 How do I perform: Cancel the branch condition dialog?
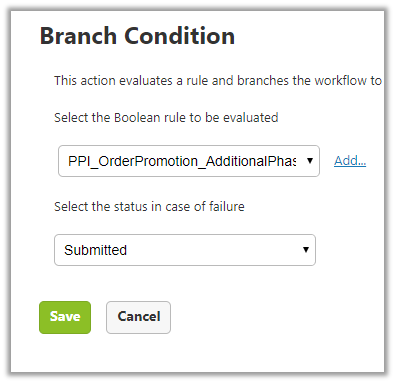click(138, 317)
